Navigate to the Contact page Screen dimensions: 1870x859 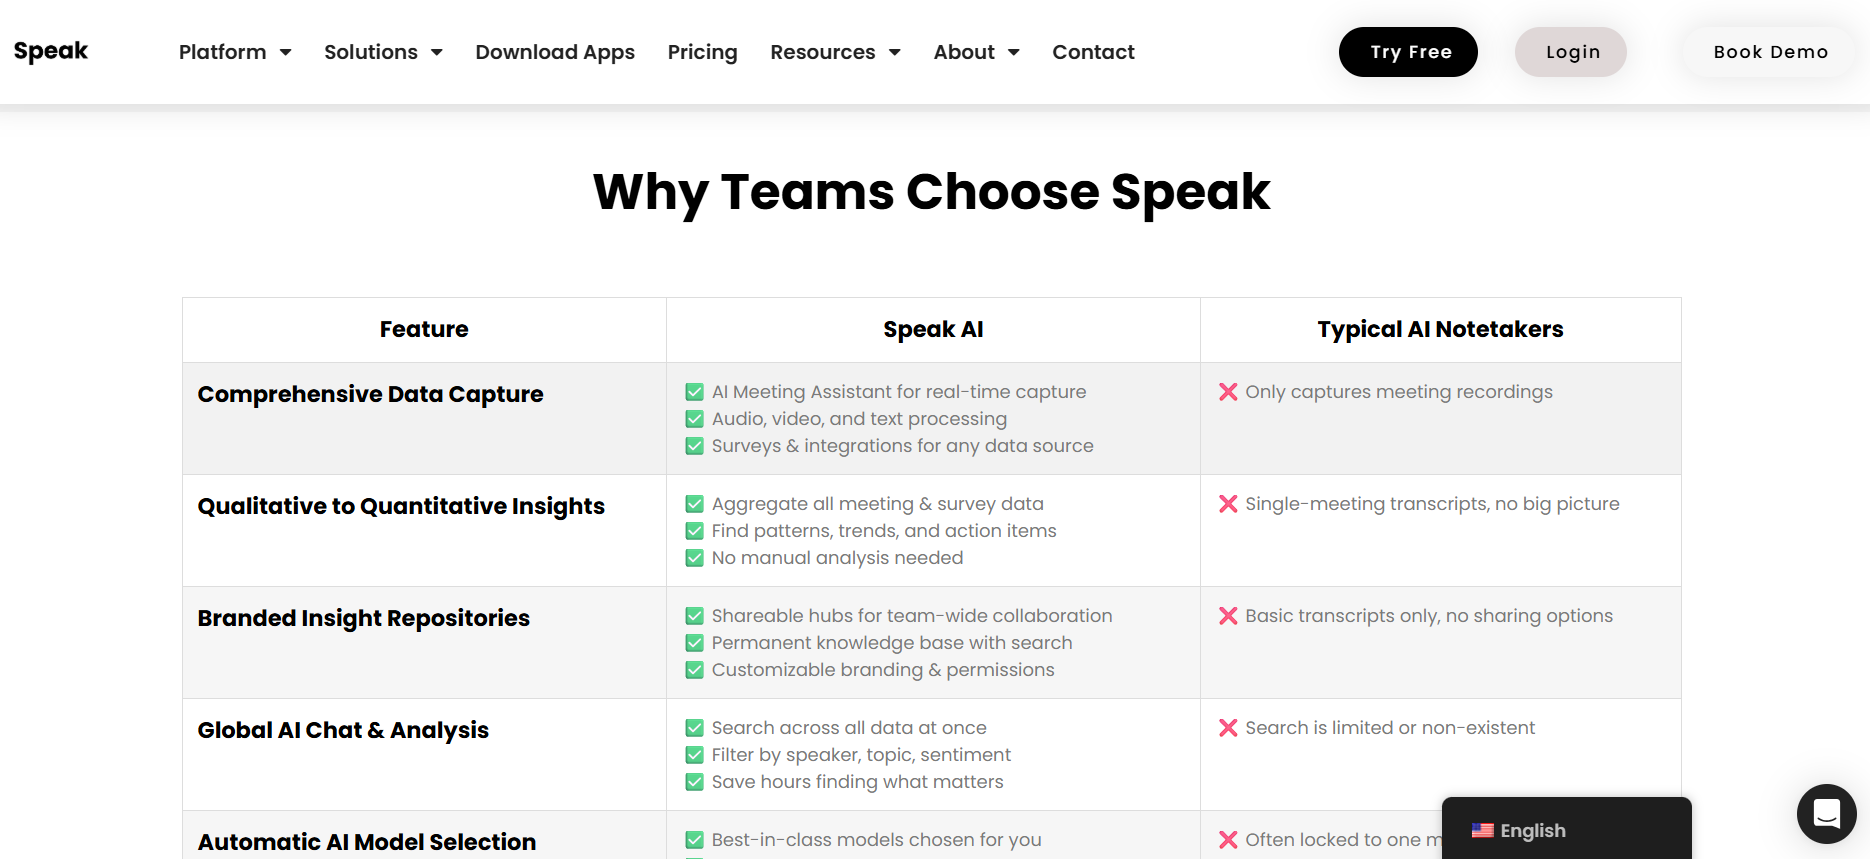[1093, 52]
